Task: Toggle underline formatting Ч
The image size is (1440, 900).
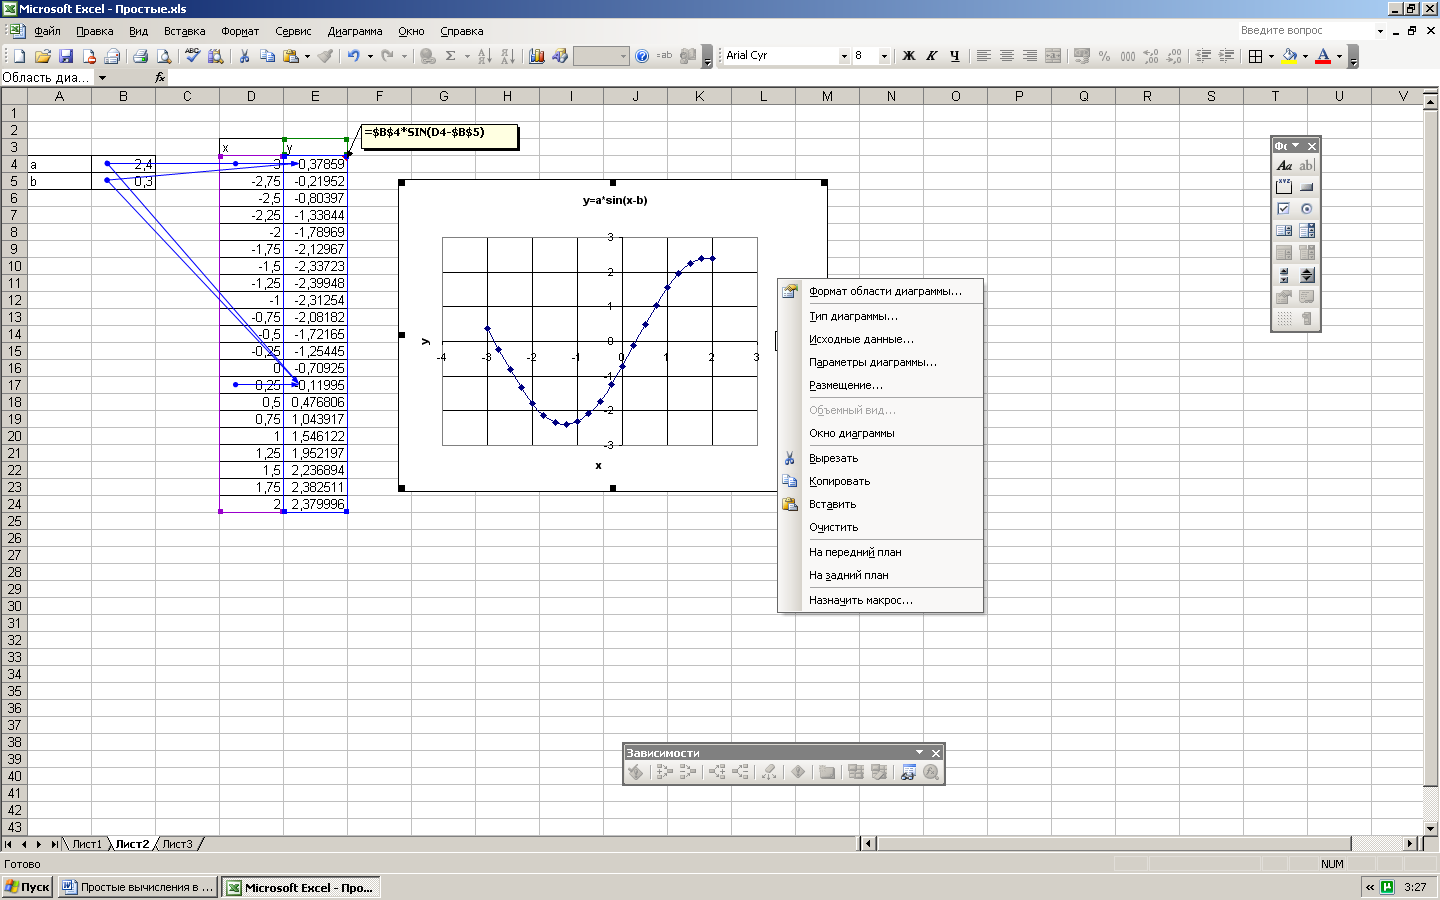Action: point(955,56)
